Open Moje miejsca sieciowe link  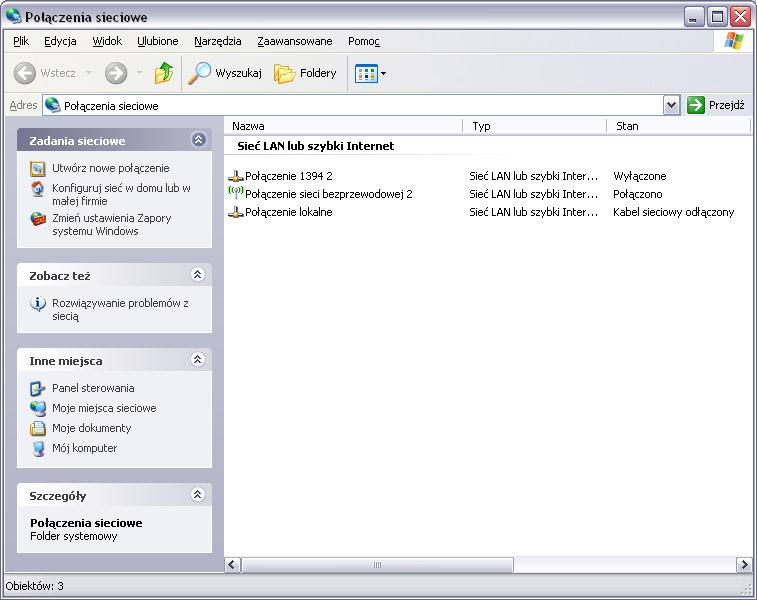[104, 408]
